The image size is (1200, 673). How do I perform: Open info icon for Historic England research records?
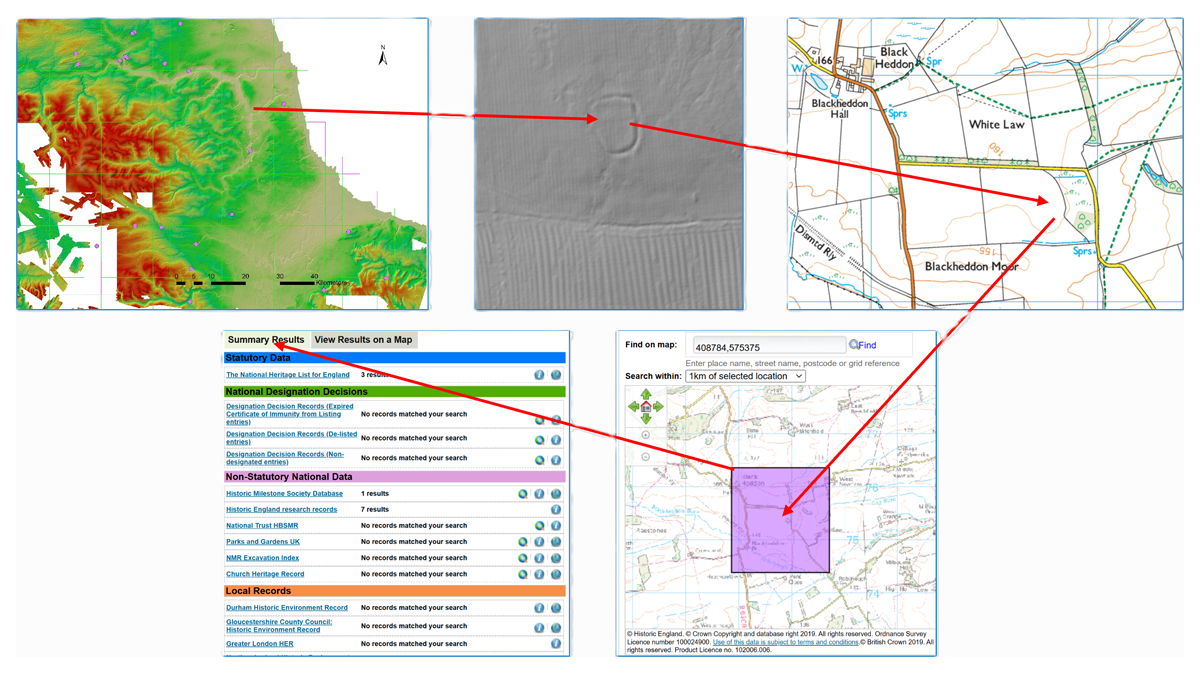[x=555, y=510]
